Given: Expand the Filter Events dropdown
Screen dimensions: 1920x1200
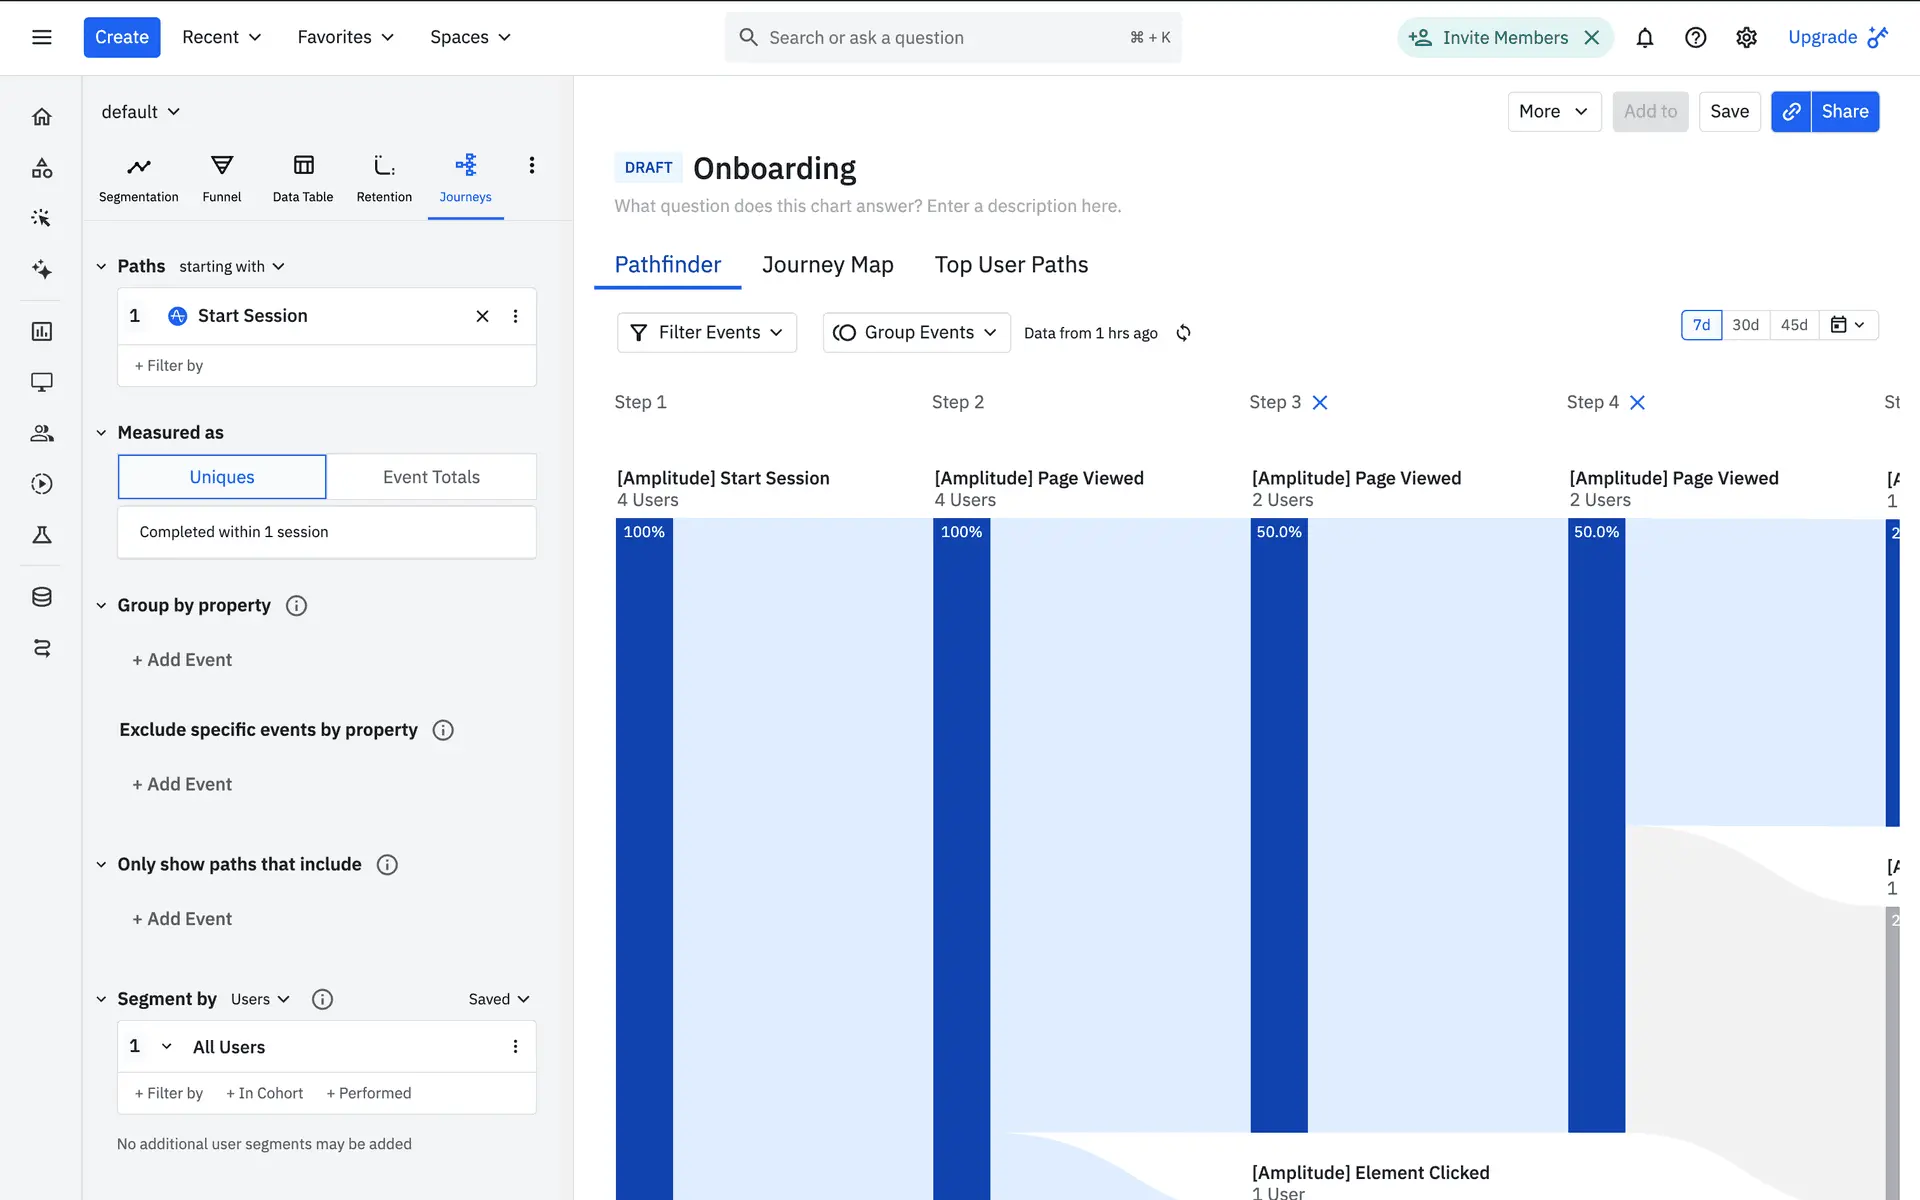Looking at the screenshot, I should [x=706, y=333].
